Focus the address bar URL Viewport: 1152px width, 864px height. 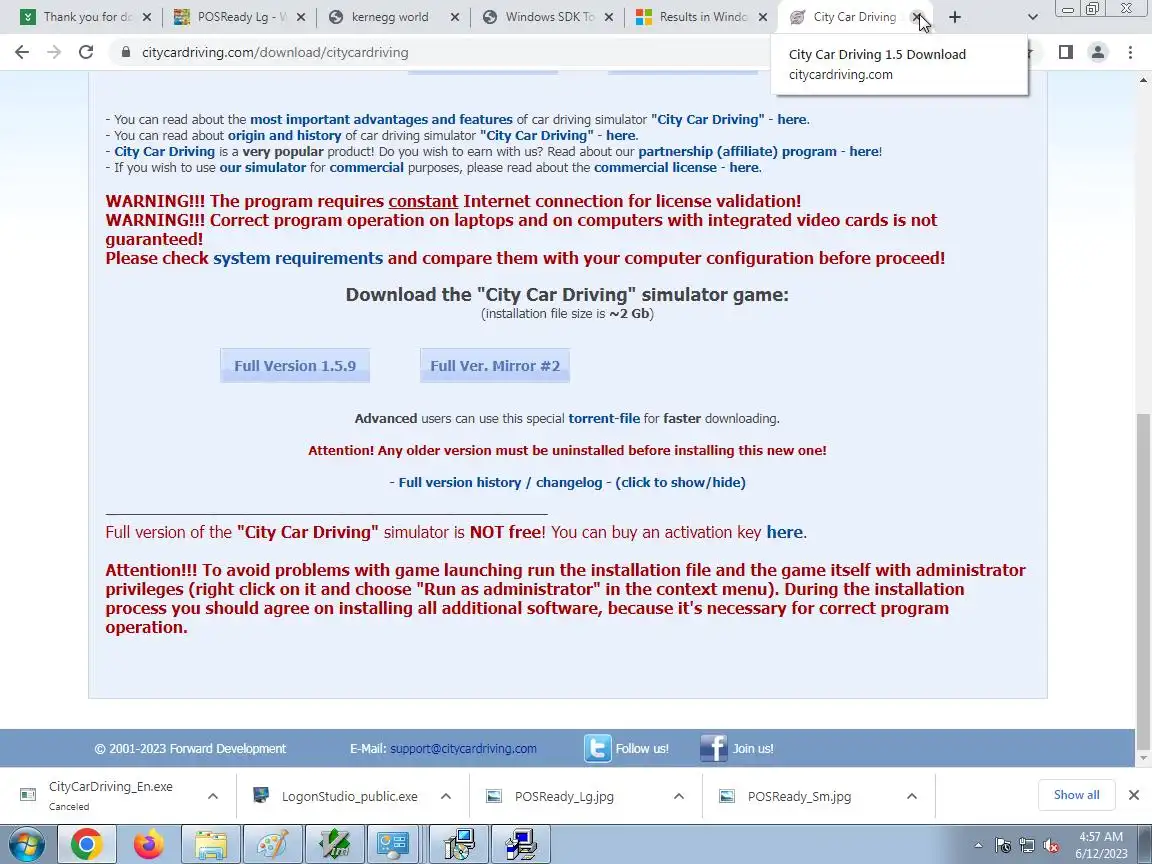pyautogui.click(x=275, y=53)
